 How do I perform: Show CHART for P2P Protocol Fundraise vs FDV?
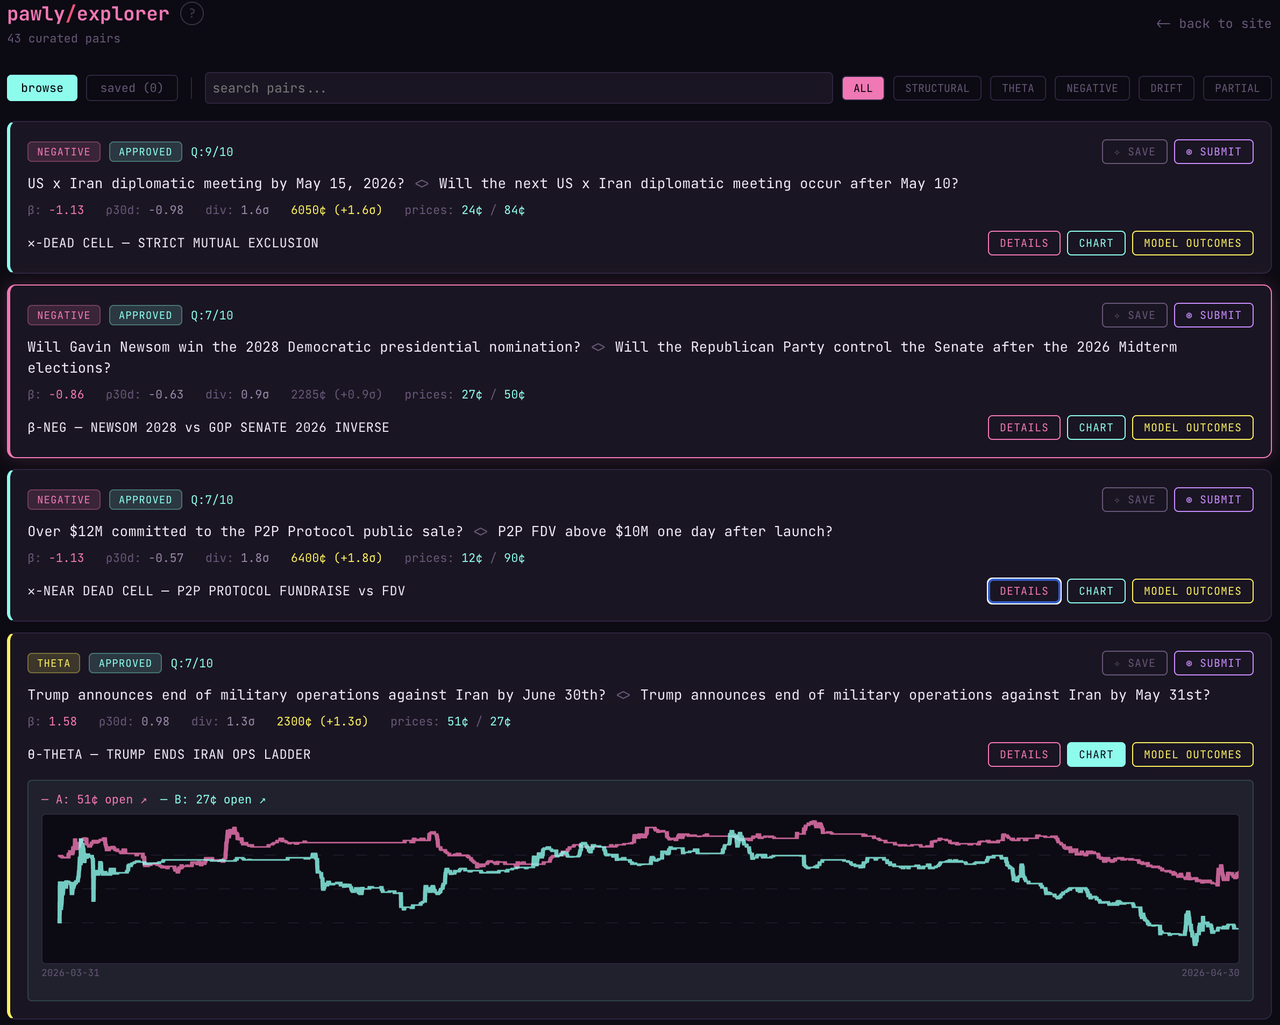[1096, 591]
